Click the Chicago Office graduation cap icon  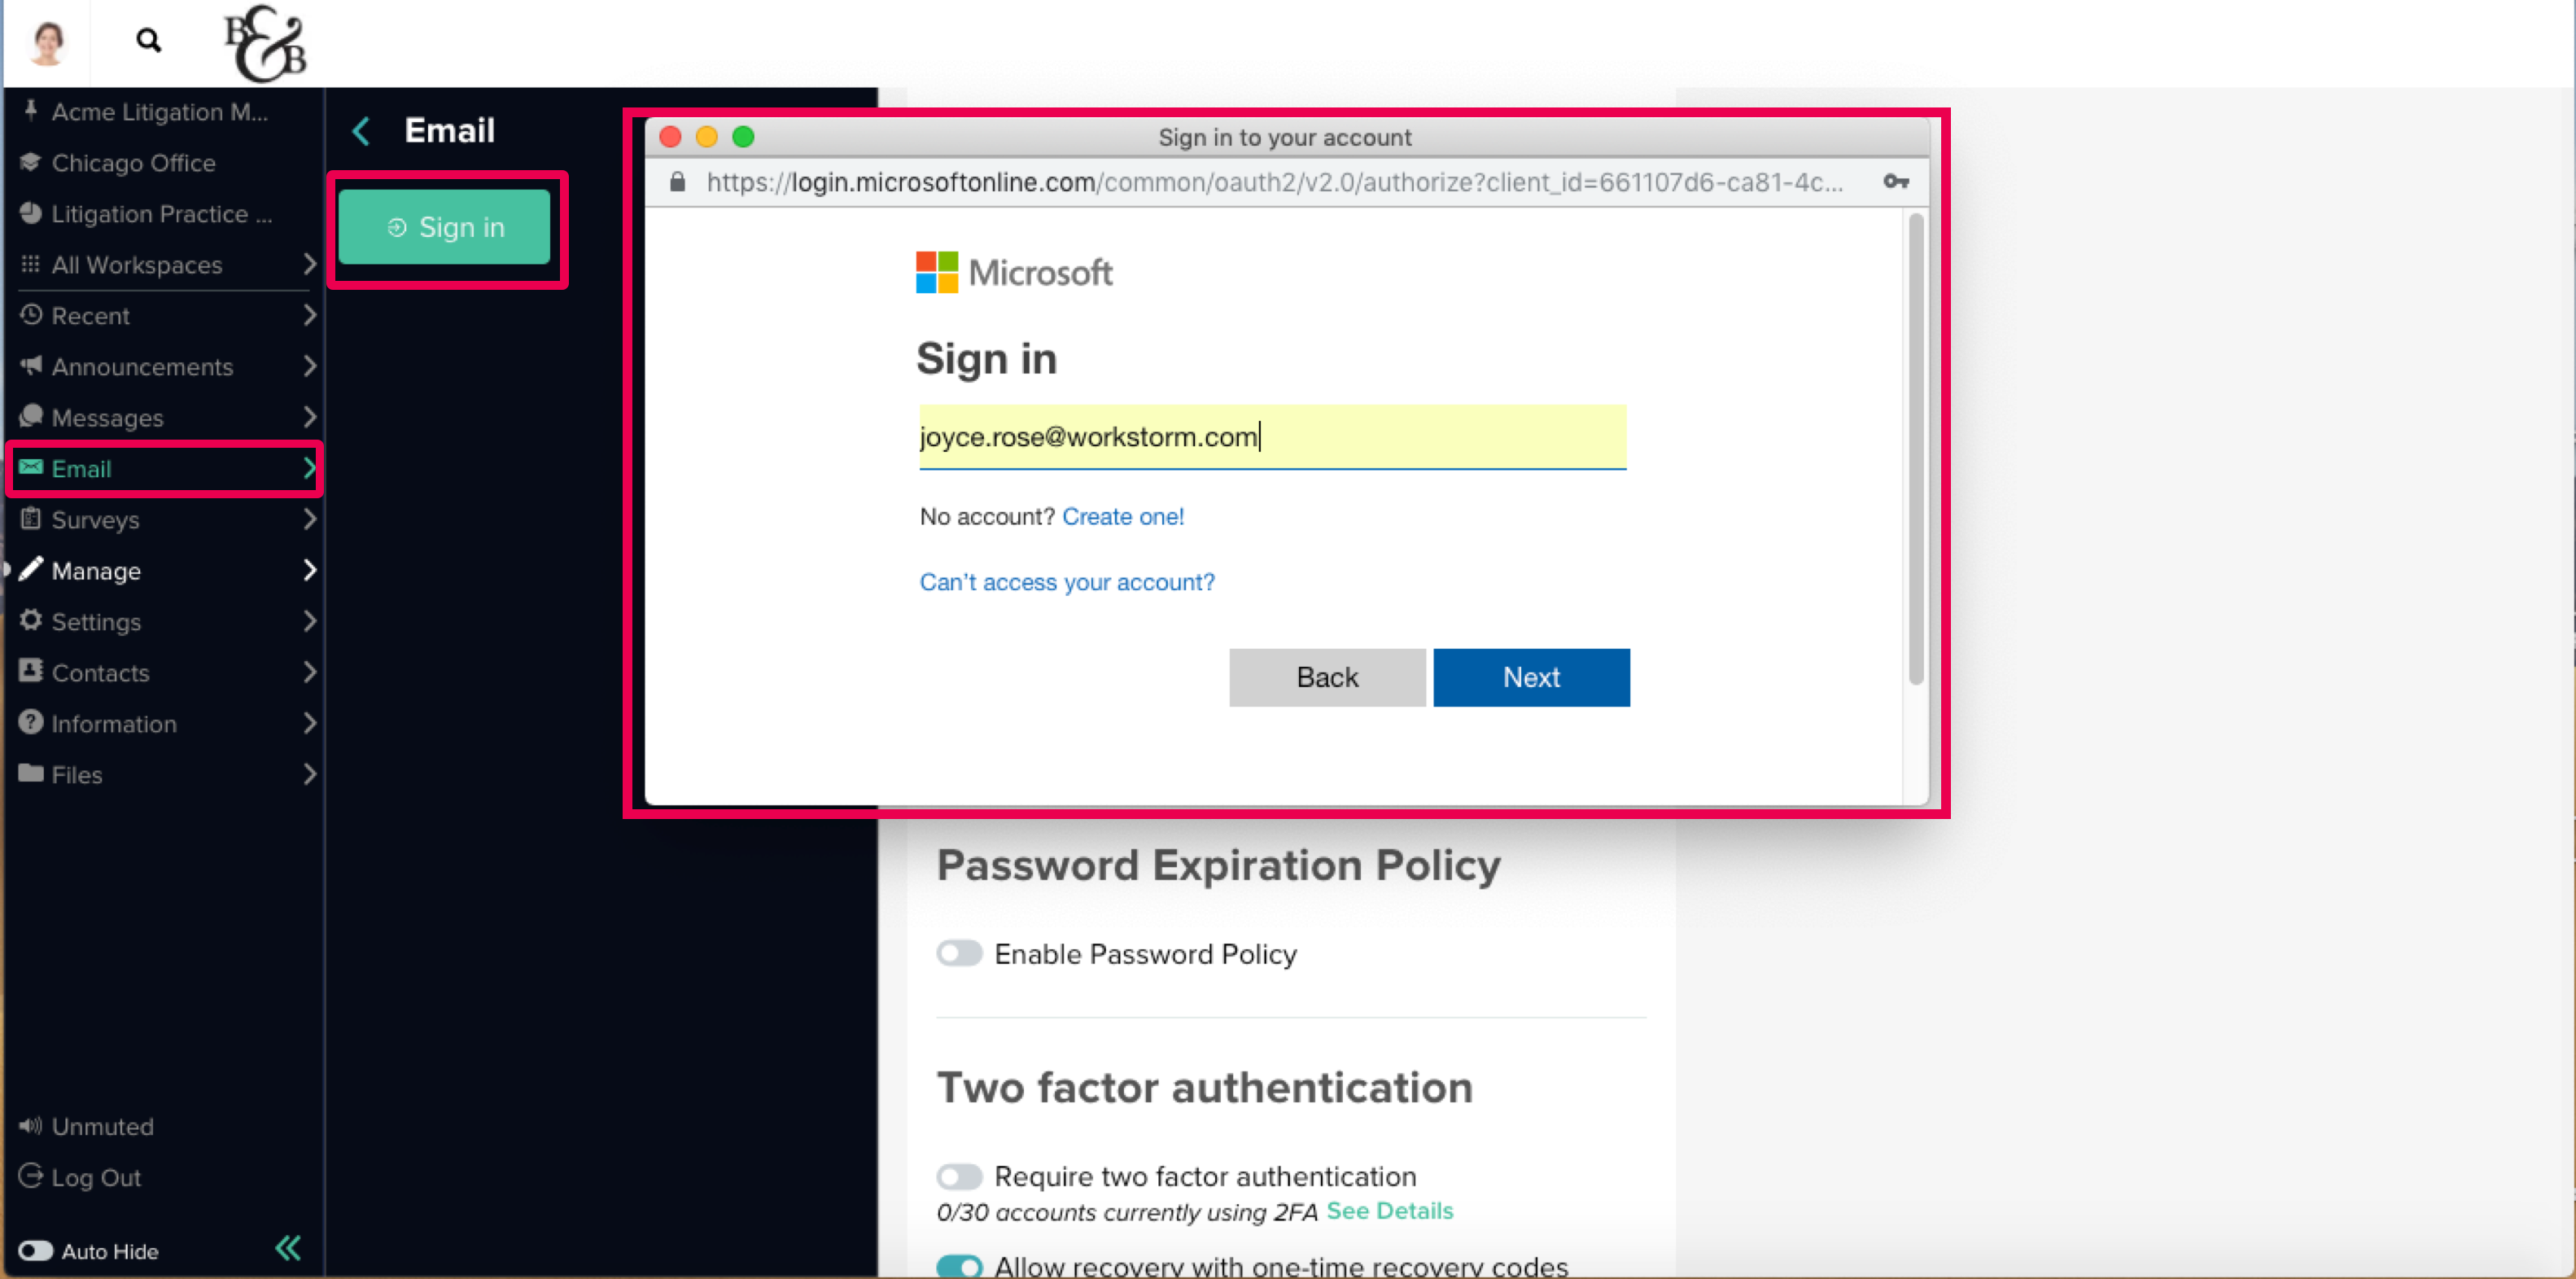tap(30, 162)
